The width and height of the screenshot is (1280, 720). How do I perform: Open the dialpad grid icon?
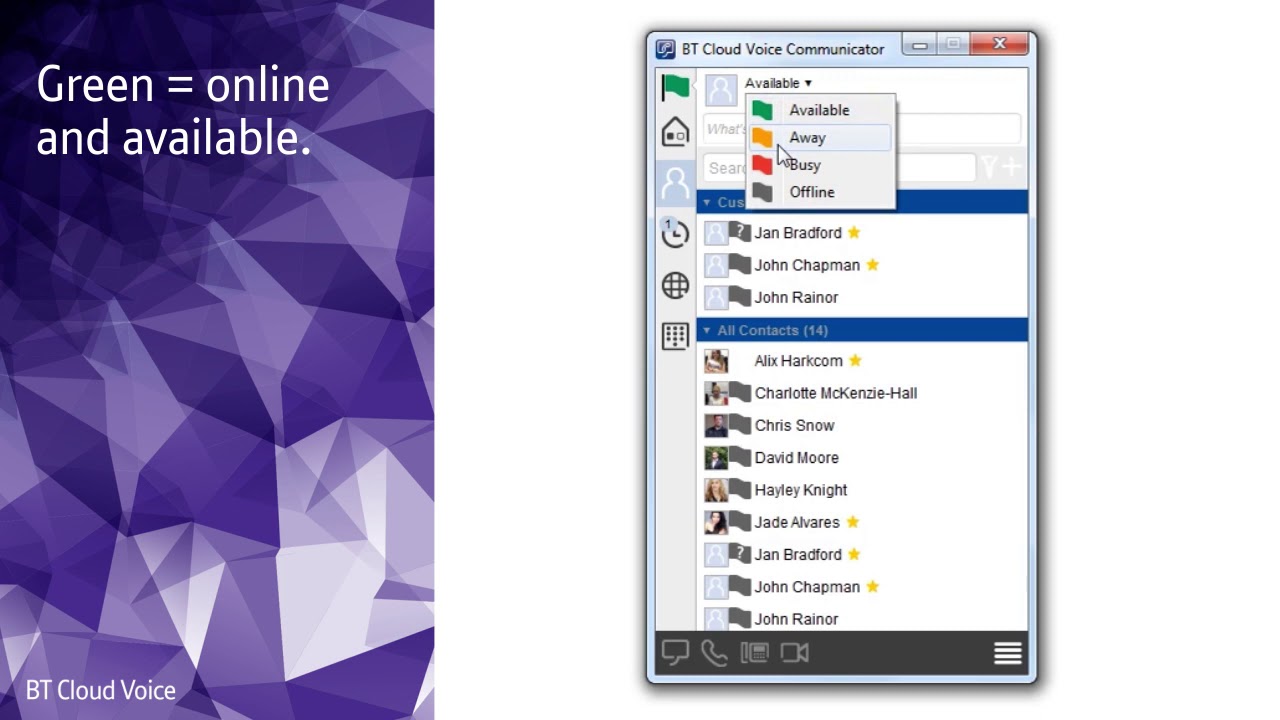point(676,336)
